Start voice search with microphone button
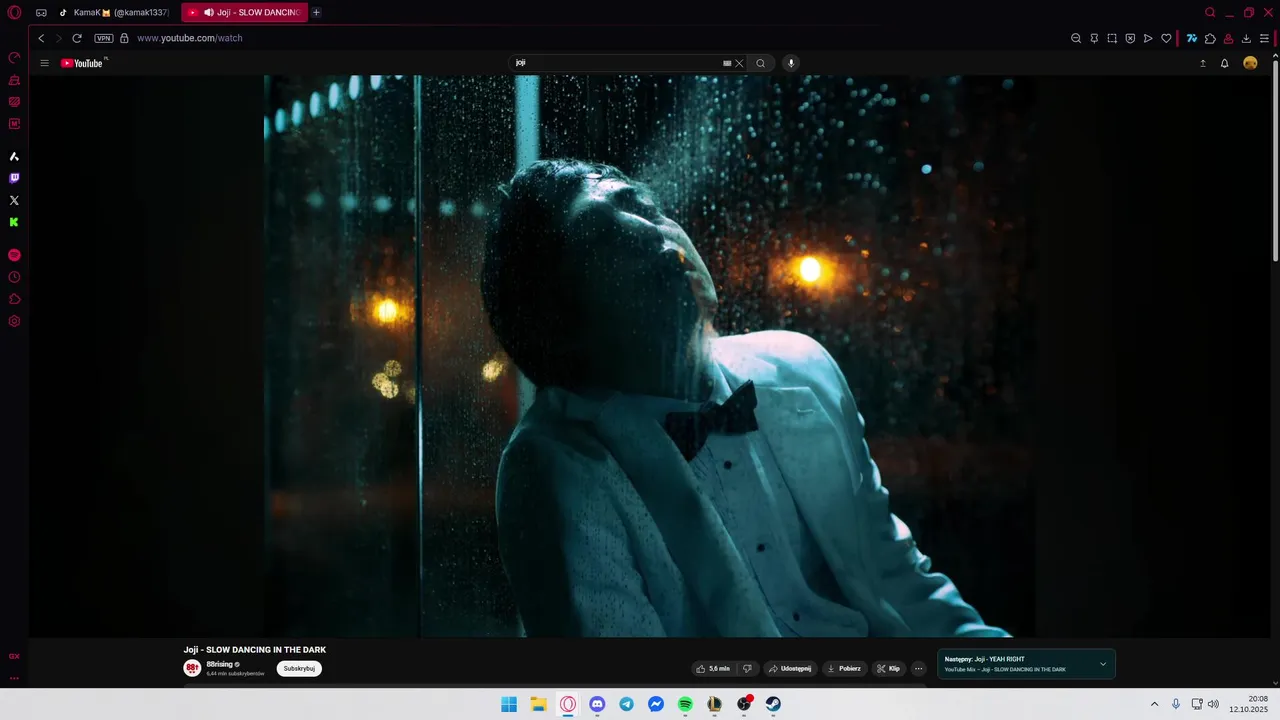 click(x=791, y=63)
